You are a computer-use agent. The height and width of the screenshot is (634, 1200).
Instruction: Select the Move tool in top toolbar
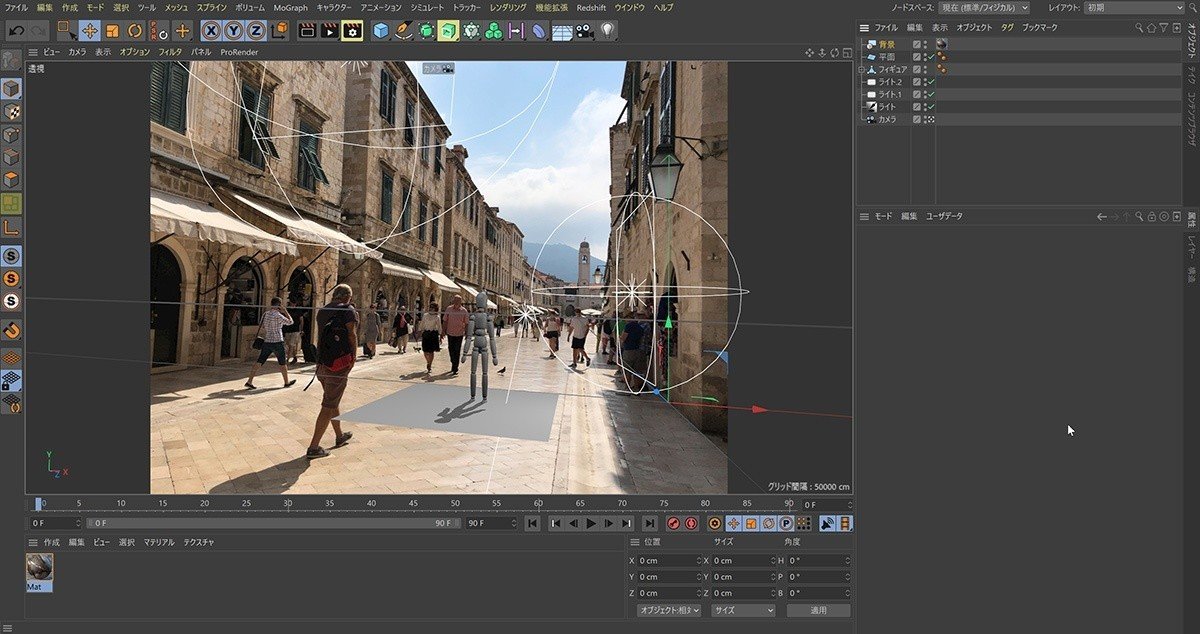click(x=89, y=31)
